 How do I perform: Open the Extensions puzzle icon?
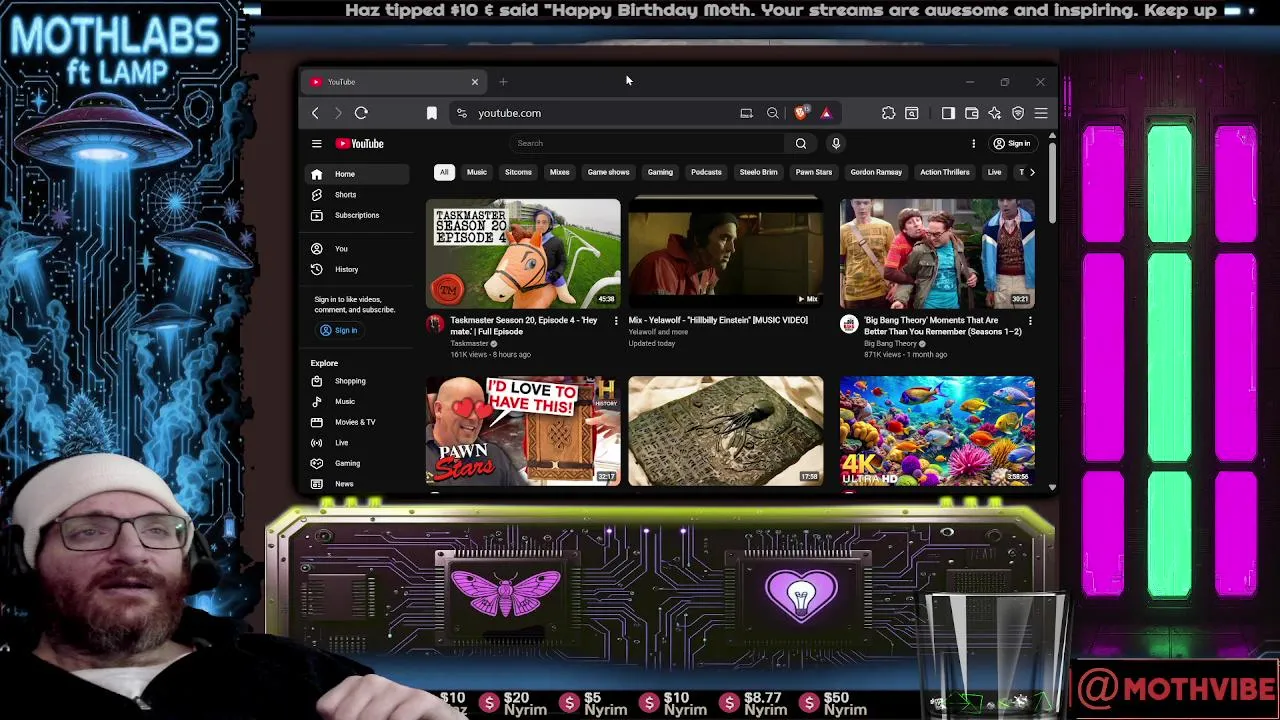click(x=888, y=113)
